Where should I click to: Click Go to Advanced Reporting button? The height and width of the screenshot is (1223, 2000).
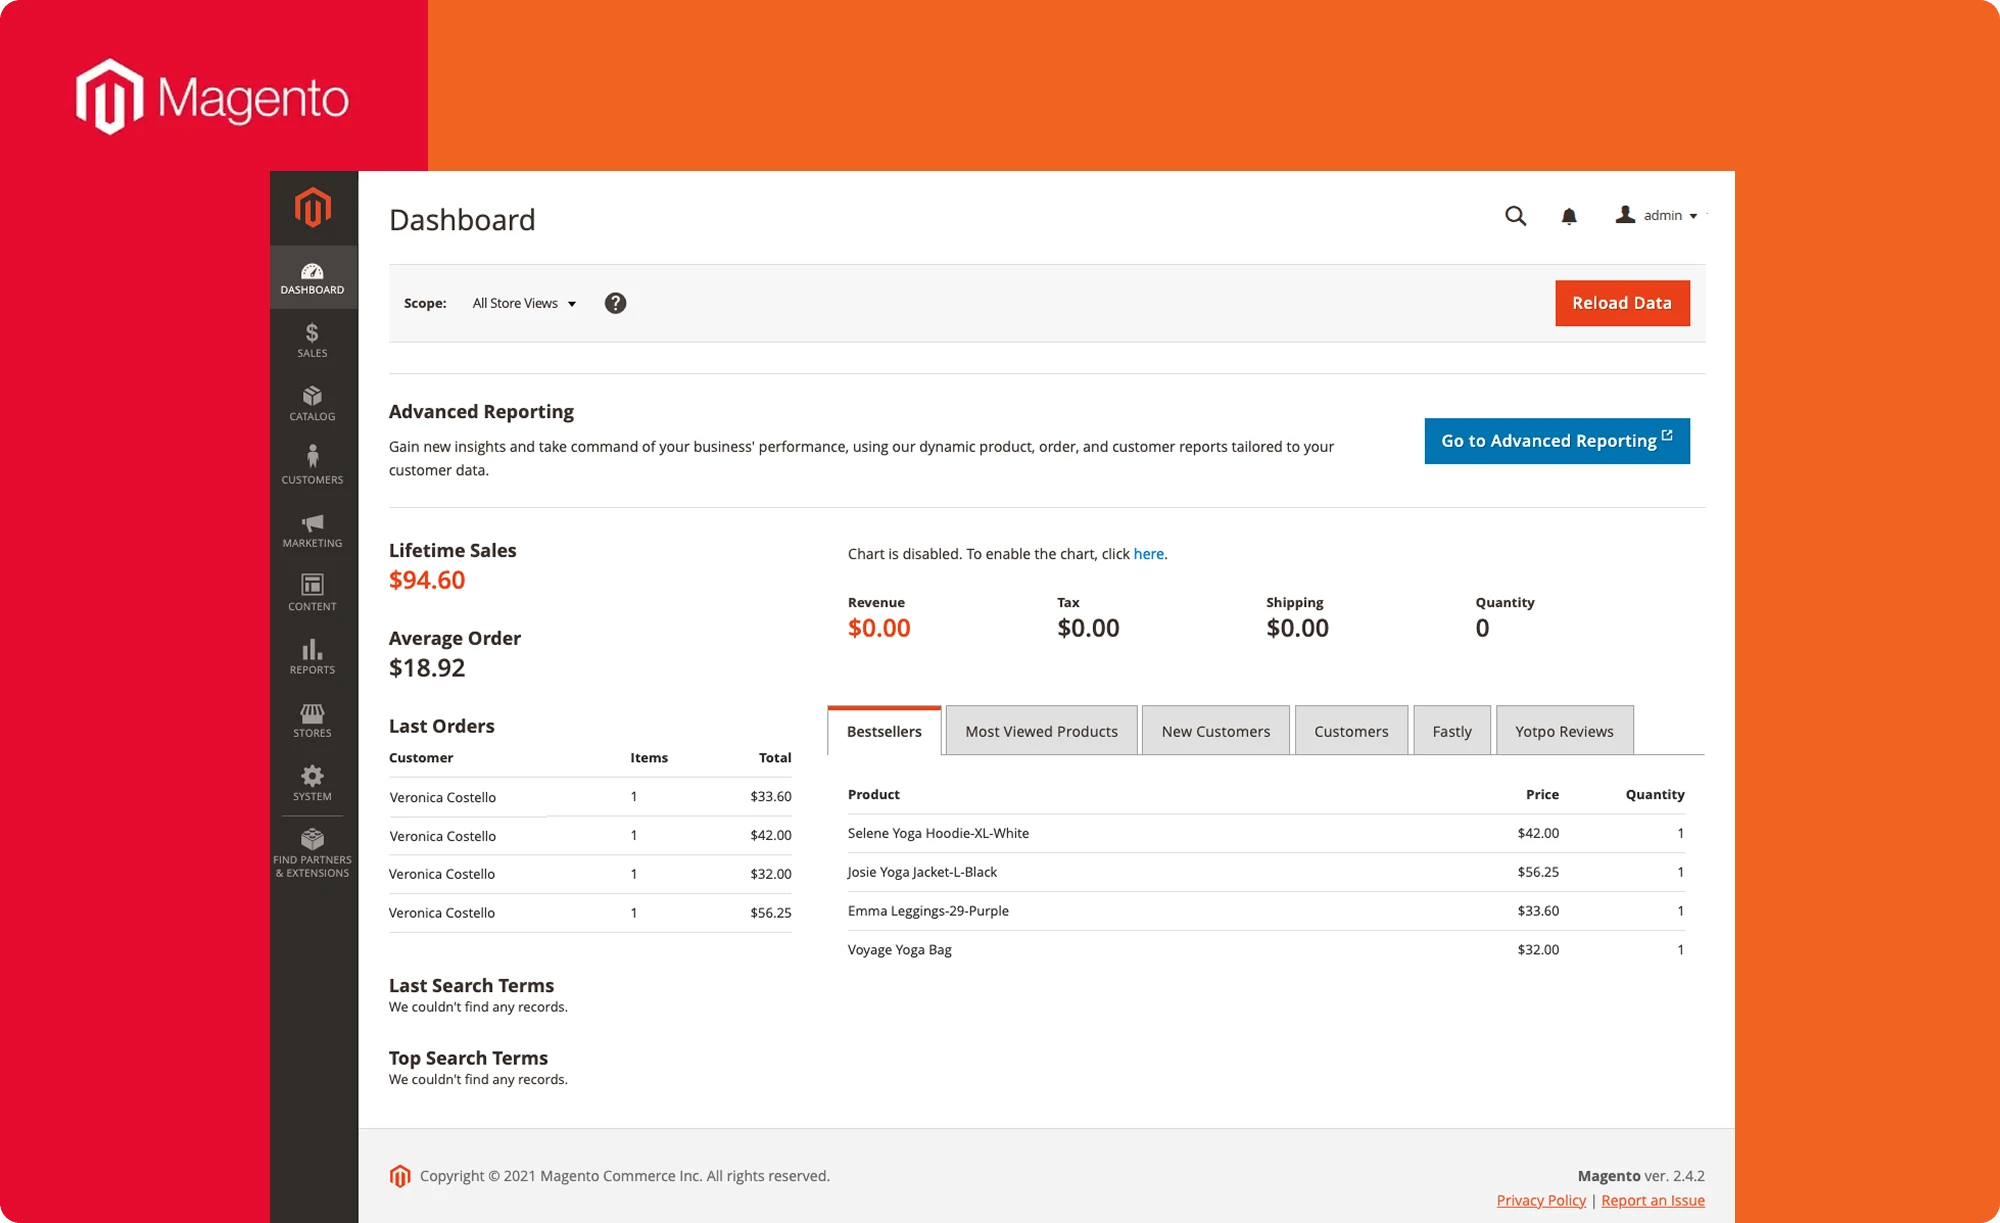point(1557,441)
